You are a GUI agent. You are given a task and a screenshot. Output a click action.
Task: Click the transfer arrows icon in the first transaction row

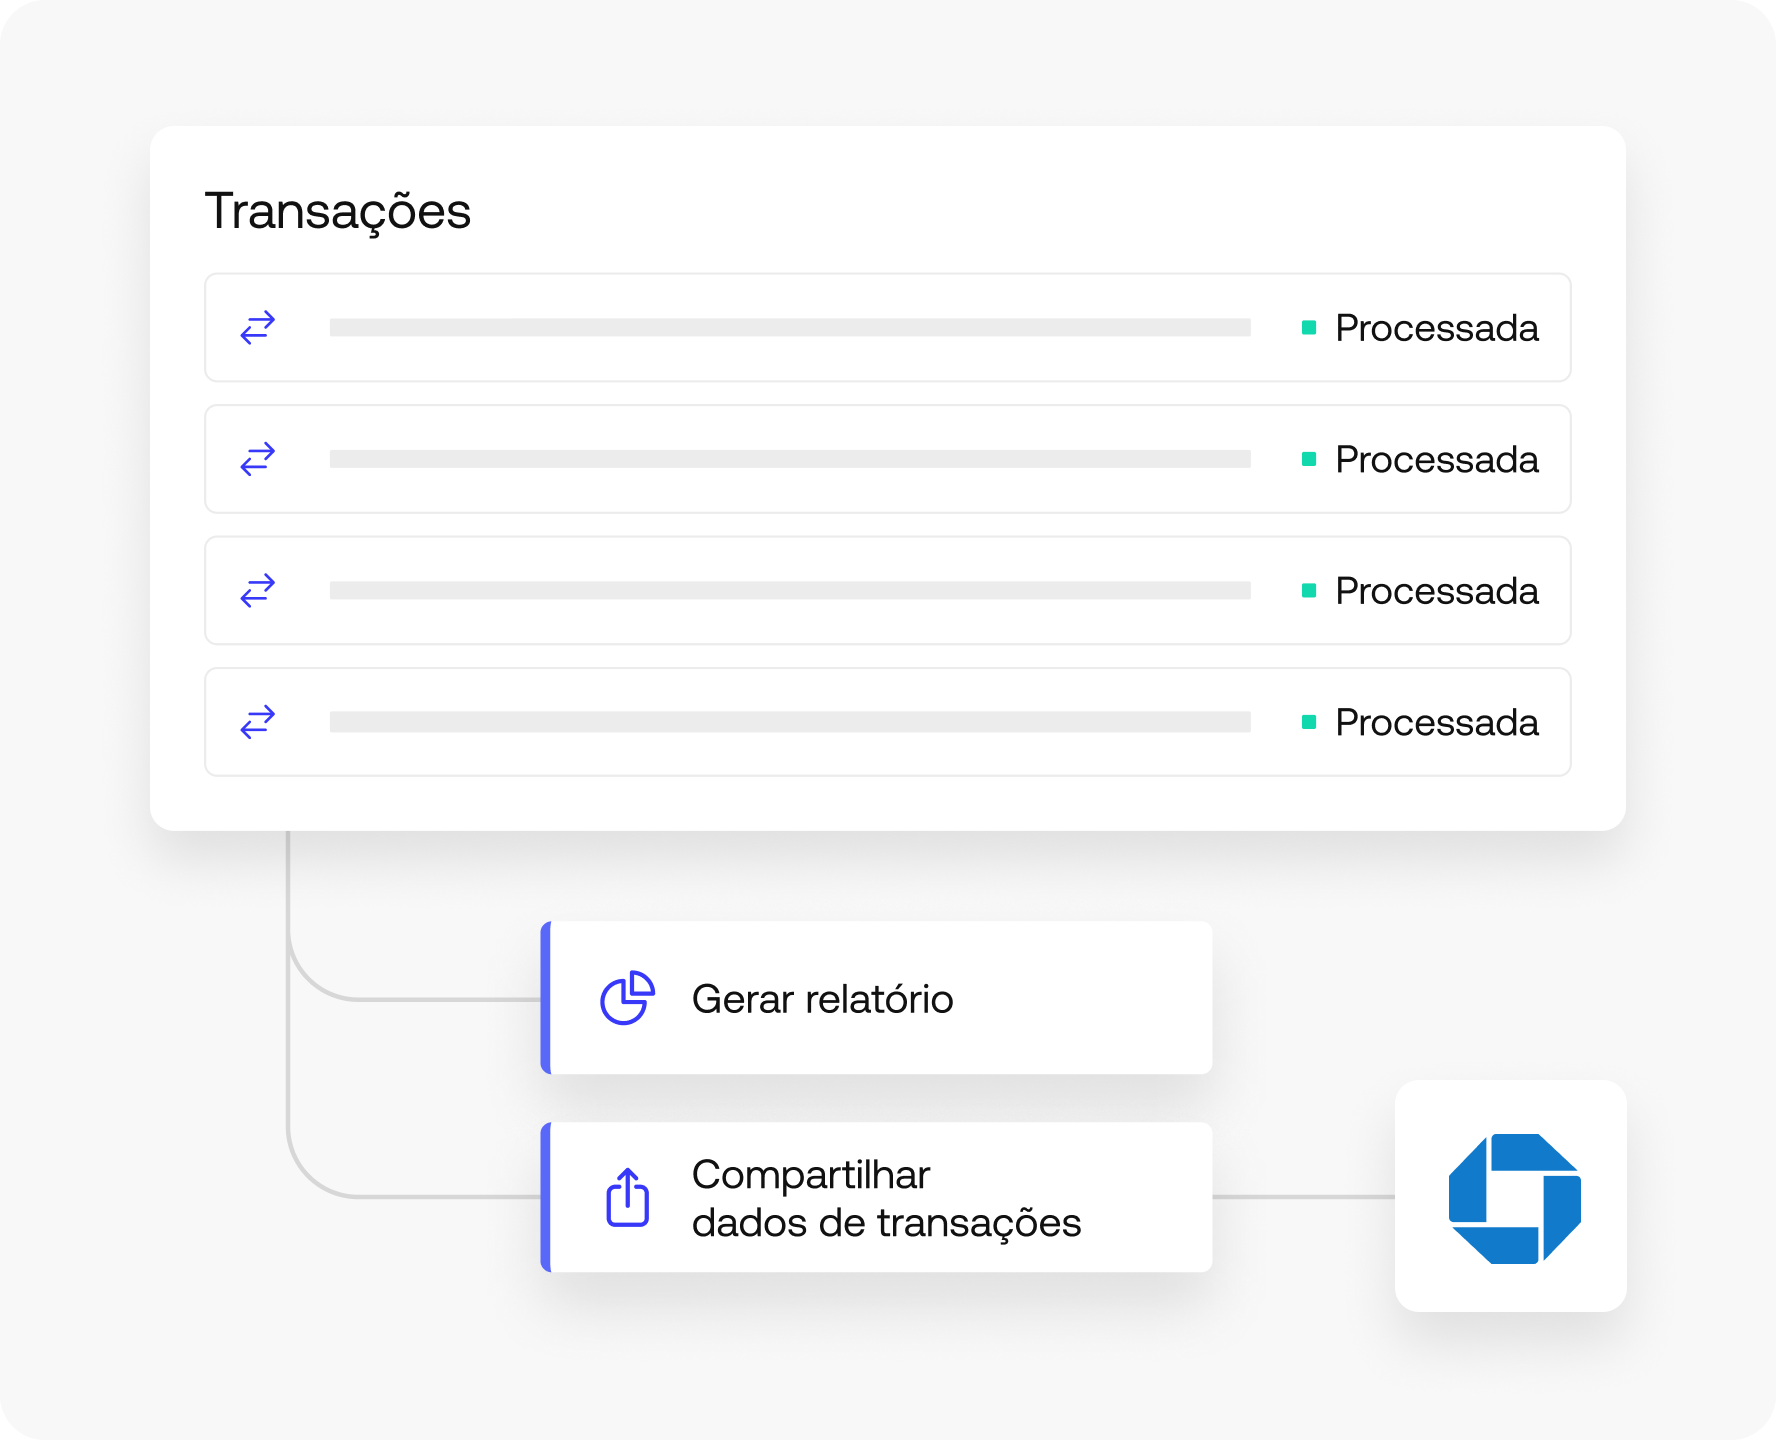pos(258,328)
